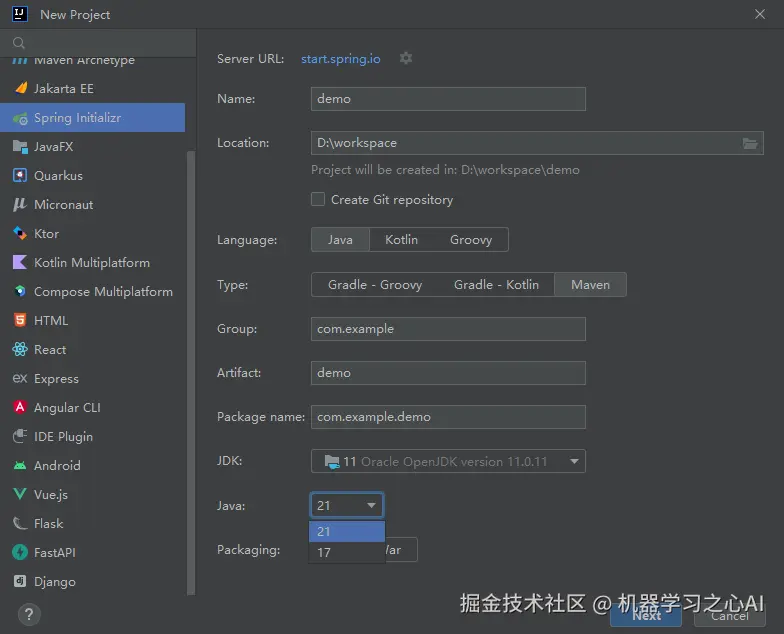Click the FastAPI icon

coord(20,552)
